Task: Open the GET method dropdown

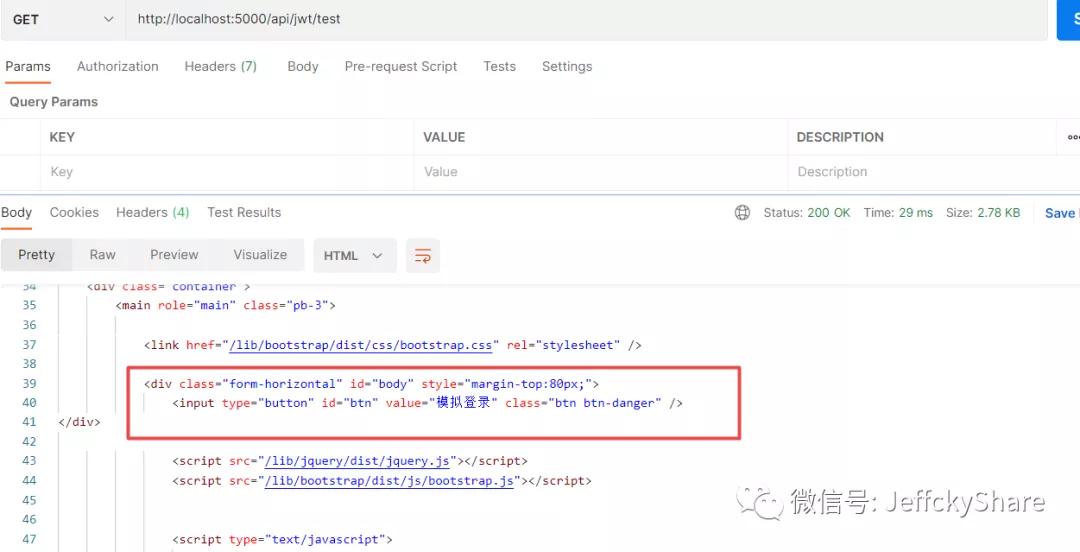Action: click(62, 19)
